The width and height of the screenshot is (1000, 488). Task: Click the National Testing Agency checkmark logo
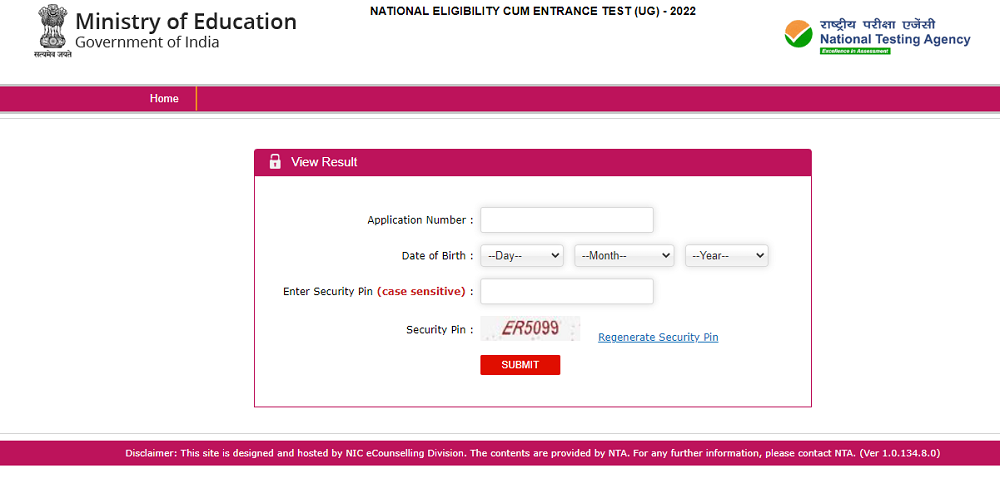click(799, 35)
